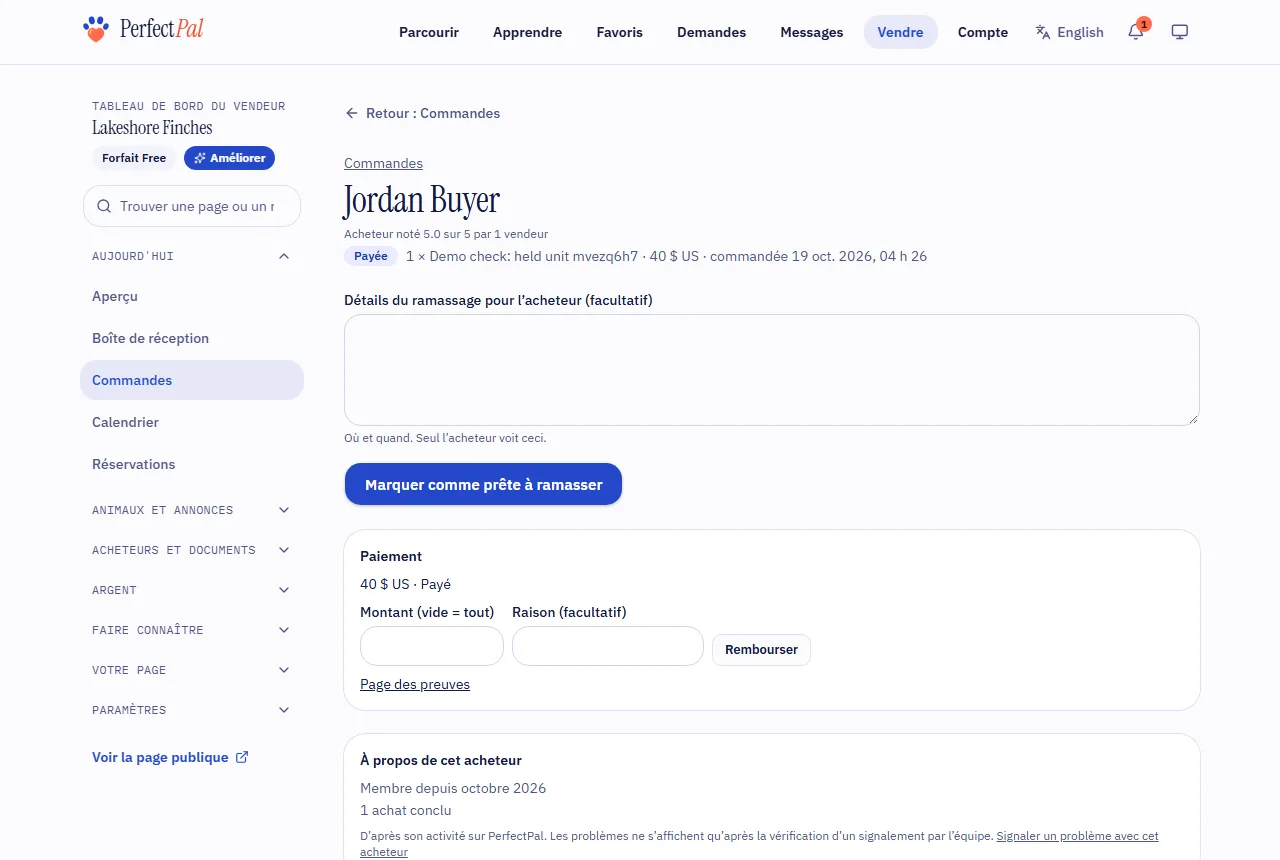Open the Page des preuves link
This screenshot has height=860, width=1280.
pos(415,684)
